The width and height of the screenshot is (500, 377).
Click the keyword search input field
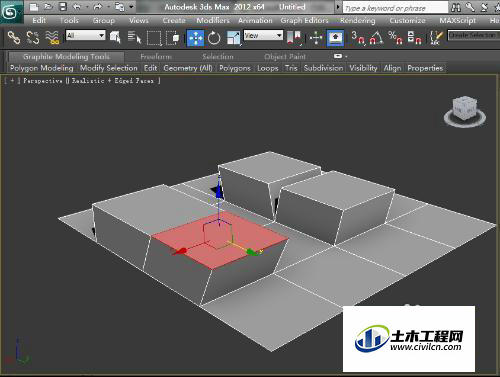click(395, 8)
